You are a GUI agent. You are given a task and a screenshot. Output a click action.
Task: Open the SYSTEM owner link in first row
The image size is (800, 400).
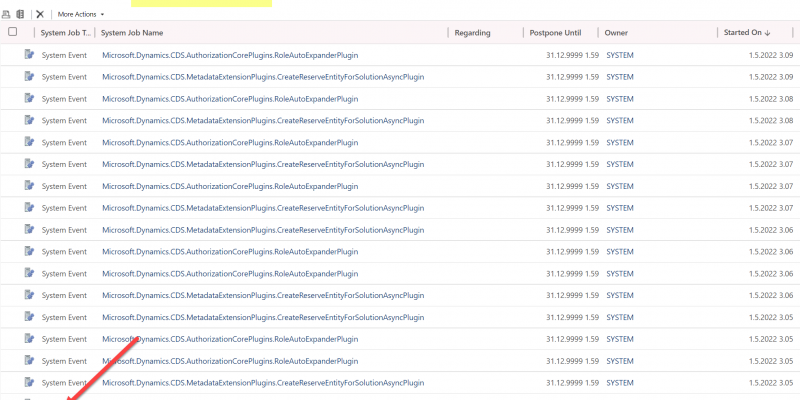[x=619, y=55]
